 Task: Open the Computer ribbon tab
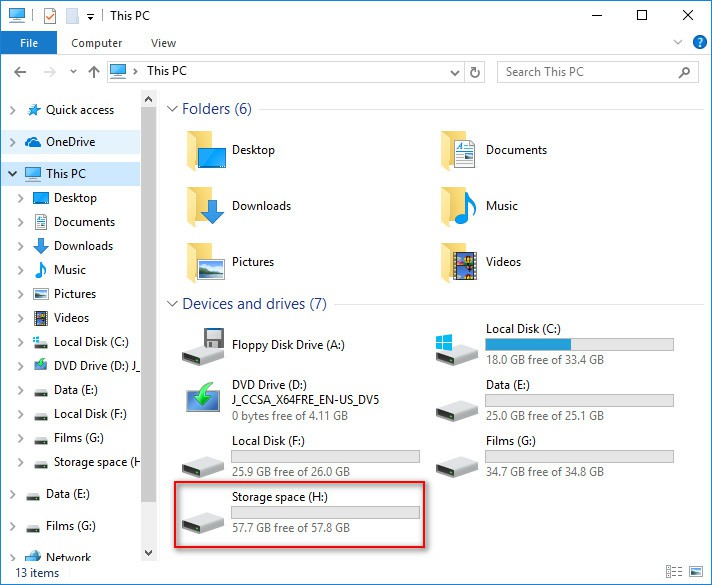(x=97, y=43)
